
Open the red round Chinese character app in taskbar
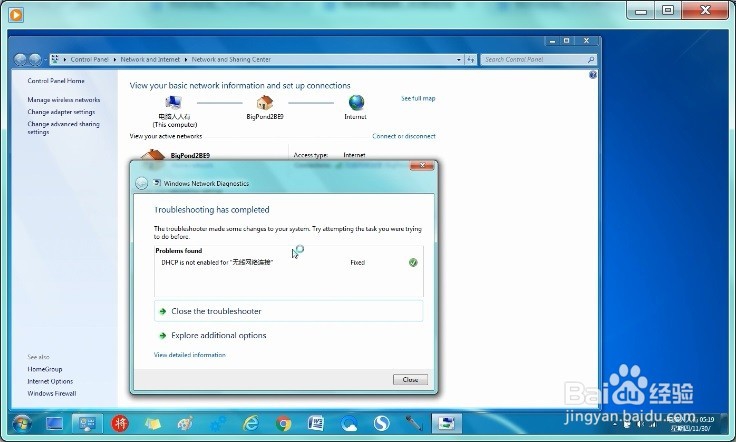[120, 424]
